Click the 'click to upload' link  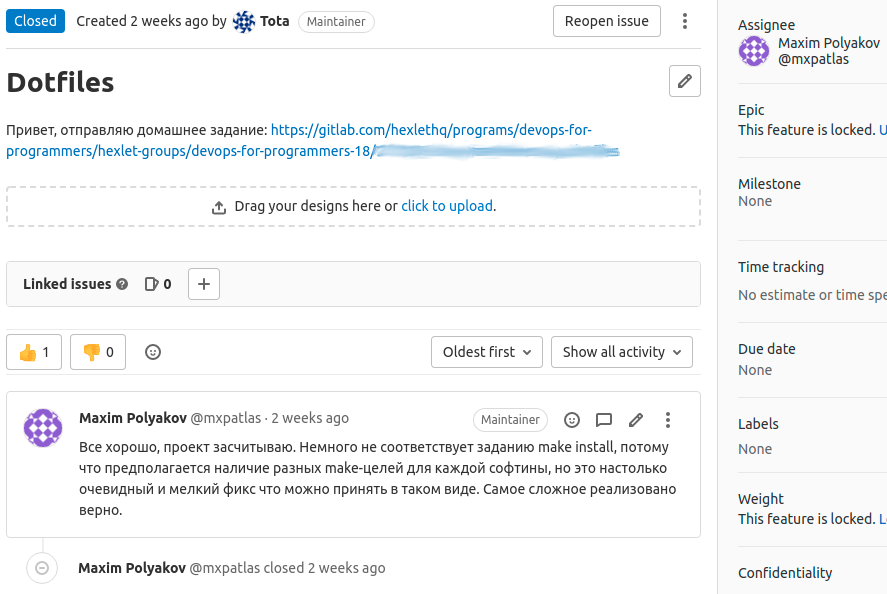[x=446, y=206]
